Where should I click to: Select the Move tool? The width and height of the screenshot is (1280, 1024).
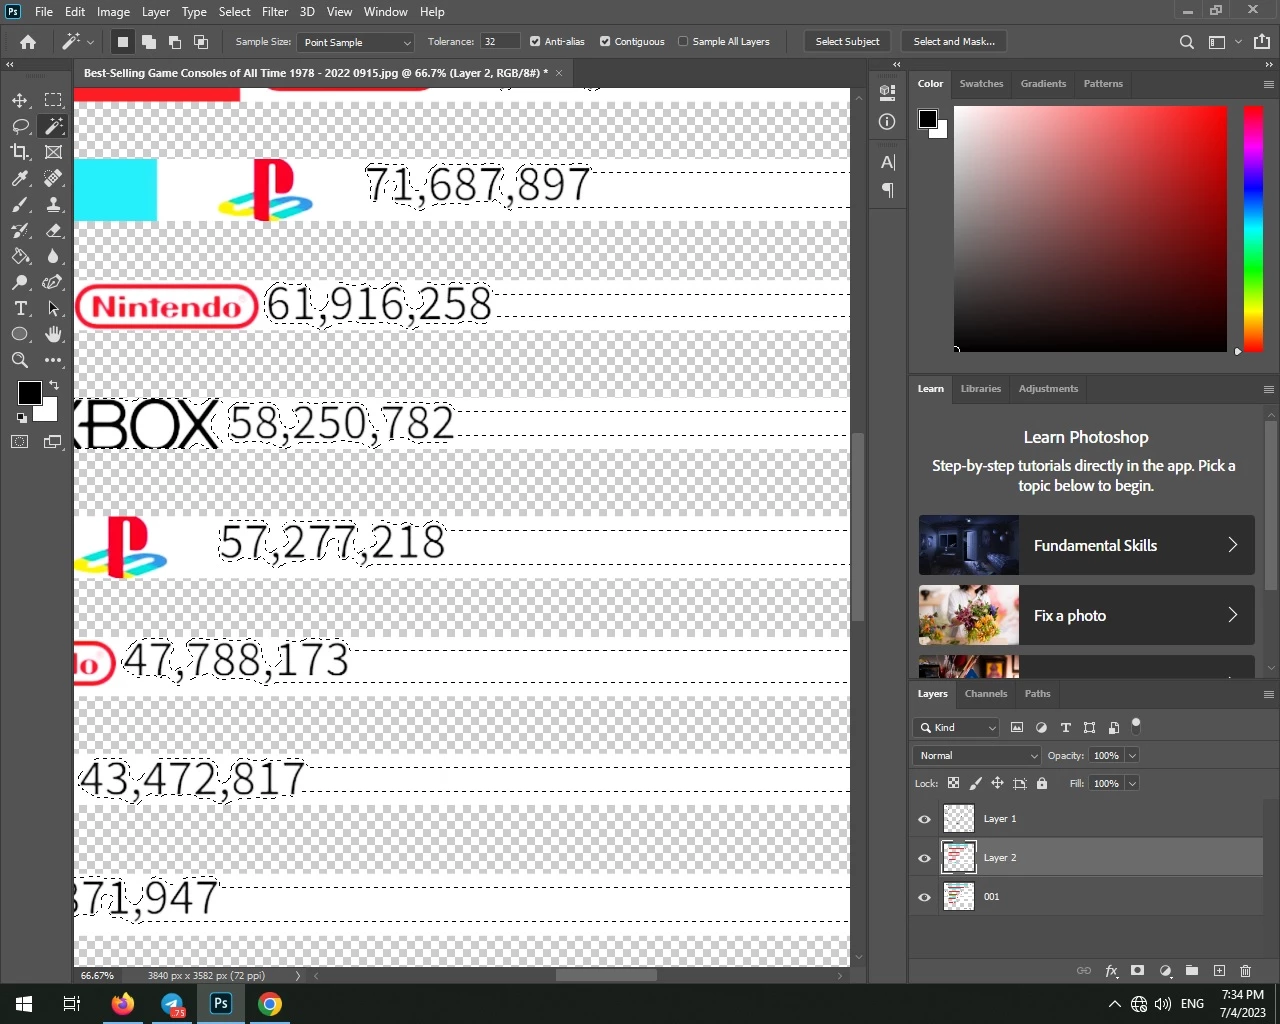click(20, 100)
